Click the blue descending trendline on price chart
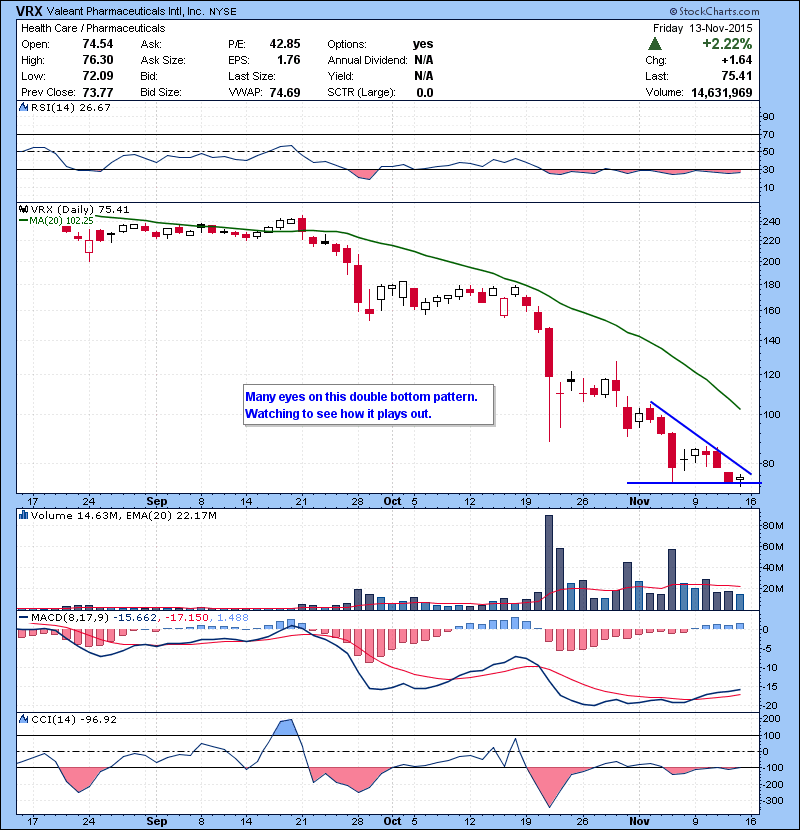 click(x=700, y=438)
